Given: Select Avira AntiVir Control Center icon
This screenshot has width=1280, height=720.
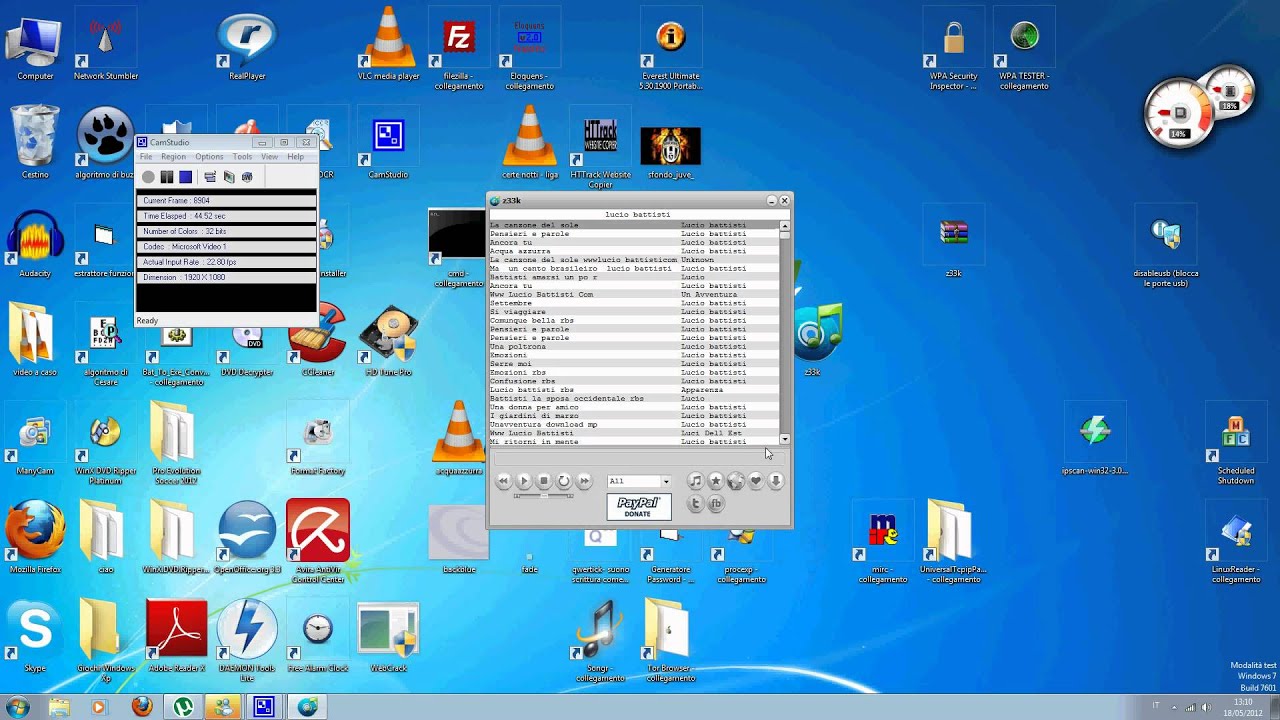Looking at the screenshot, I should coord(318,540).
